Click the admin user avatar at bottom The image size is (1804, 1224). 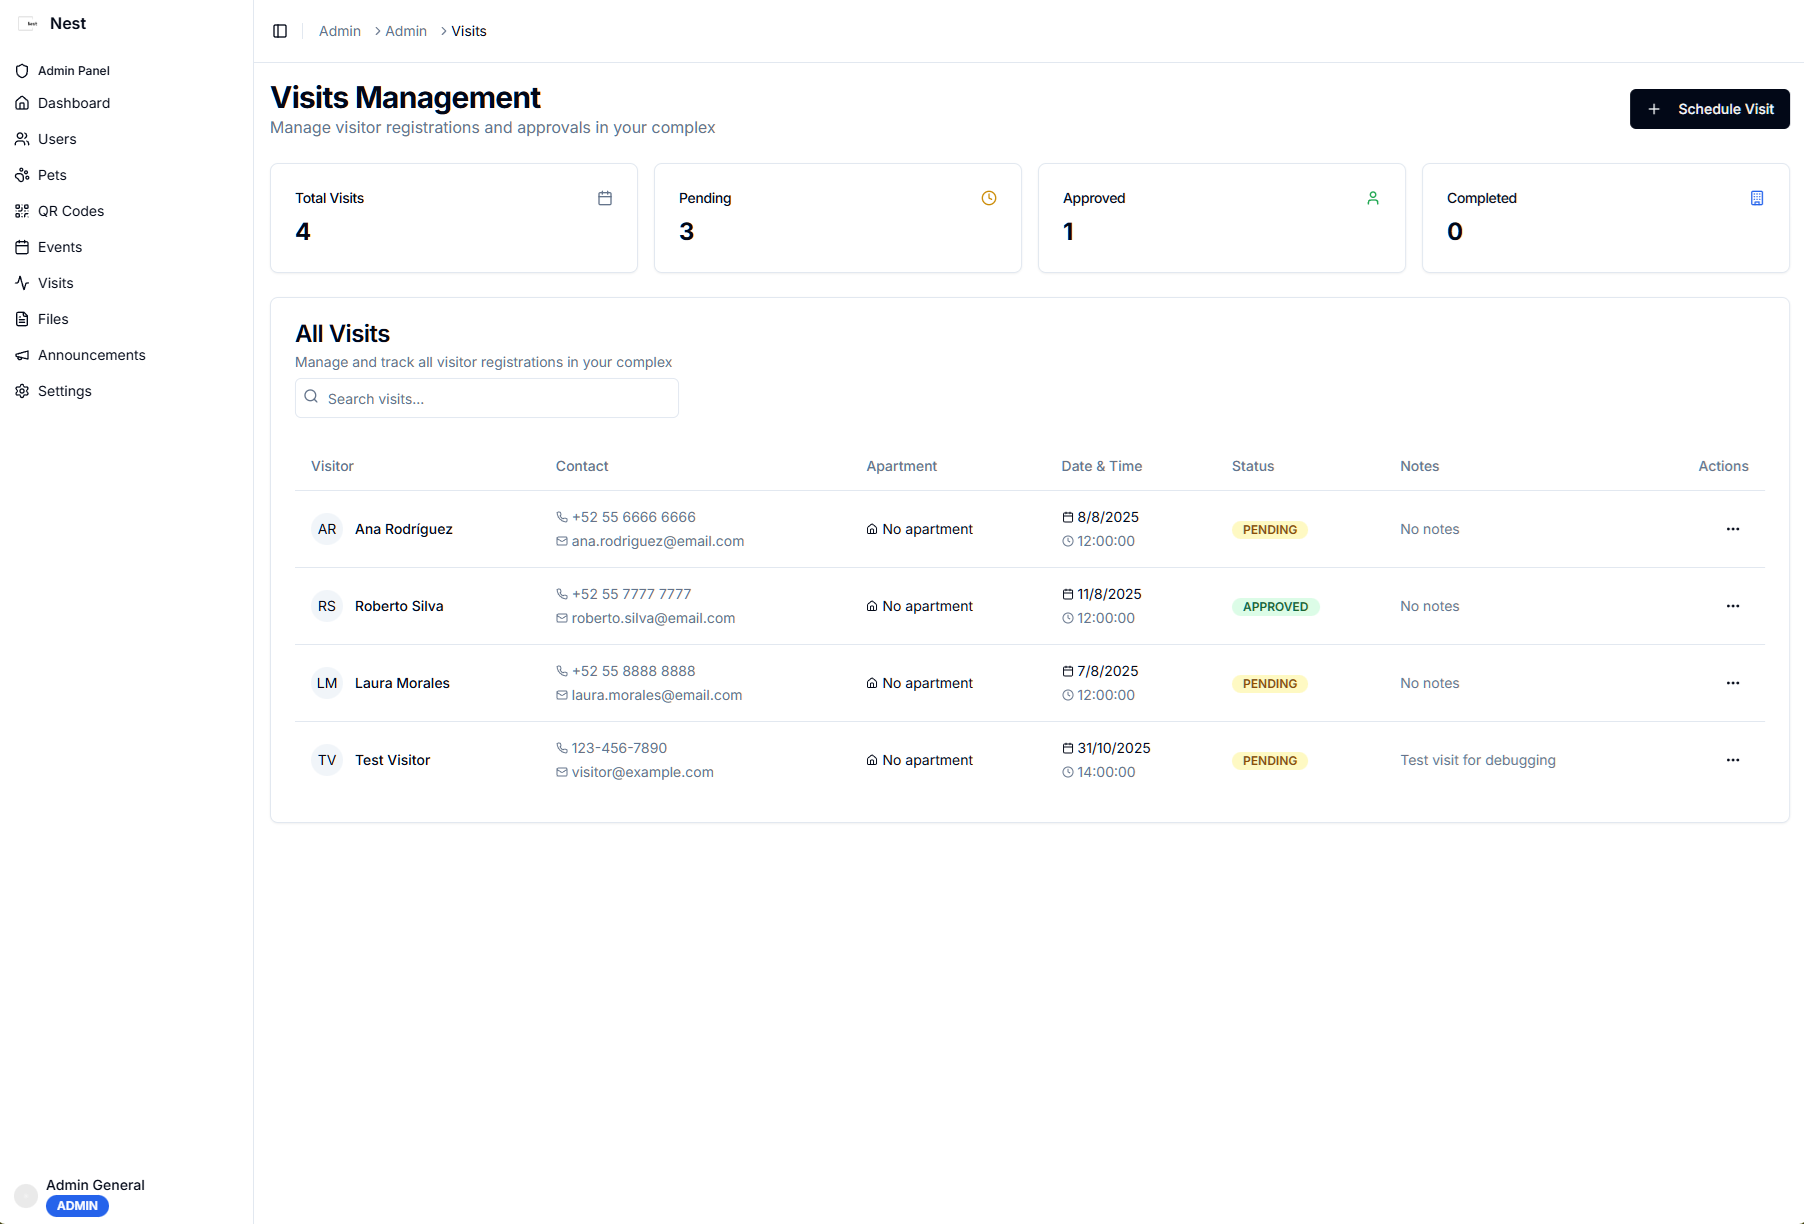[x=26, y=1195]
